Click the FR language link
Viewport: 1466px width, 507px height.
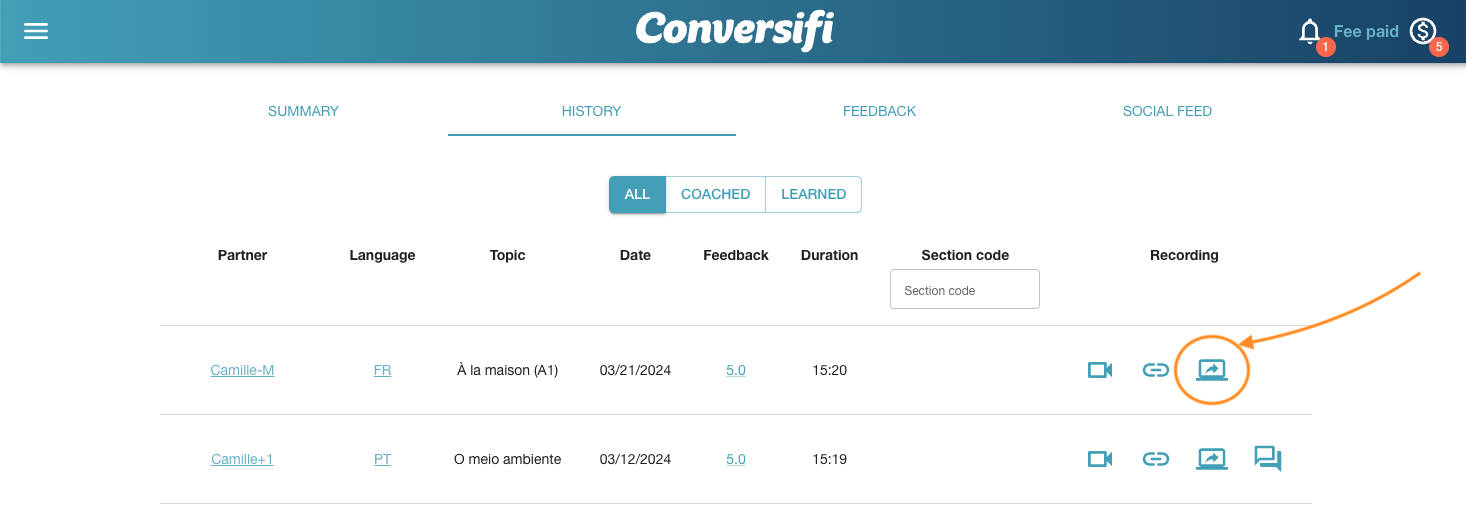point(382,370)
